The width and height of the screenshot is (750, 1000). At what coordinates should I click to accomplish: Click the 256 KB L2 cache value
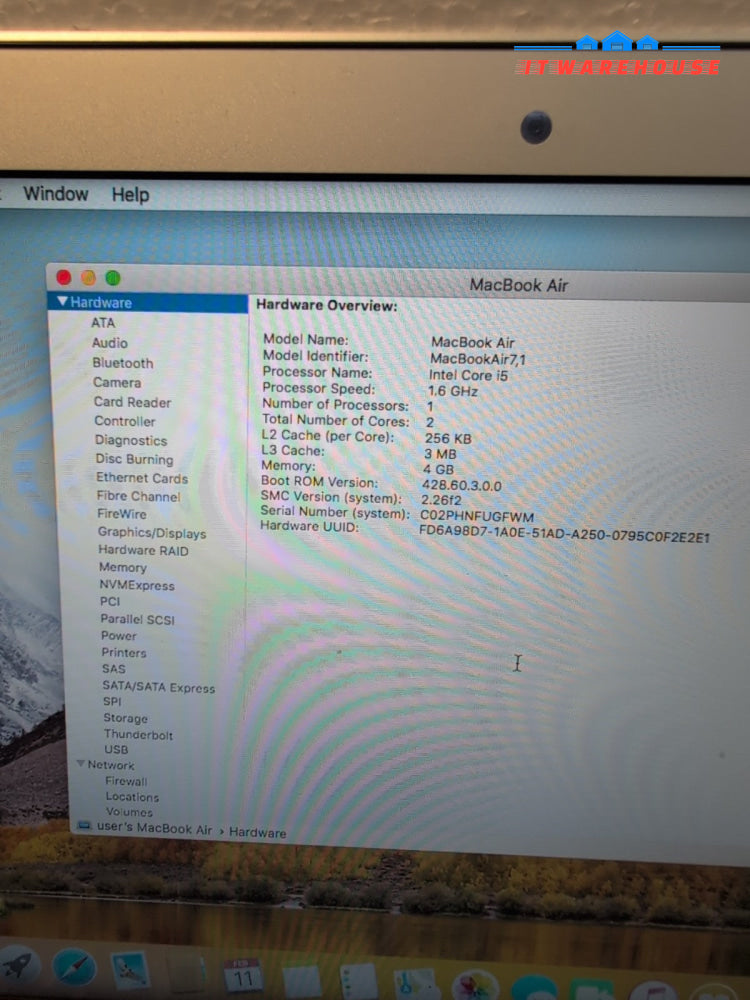448,438
